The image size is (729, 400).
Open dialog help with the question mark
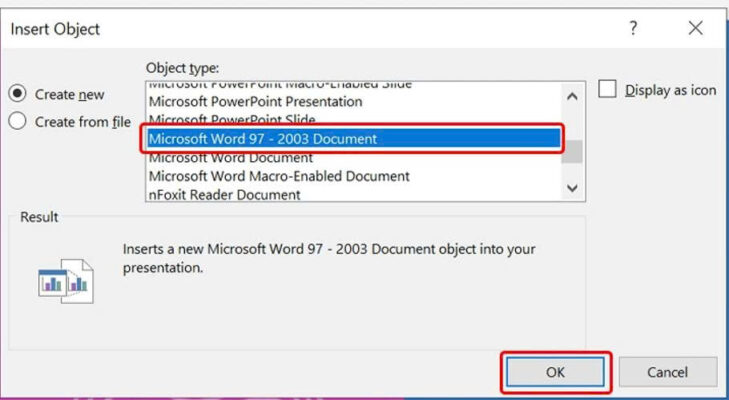(633, 28)
